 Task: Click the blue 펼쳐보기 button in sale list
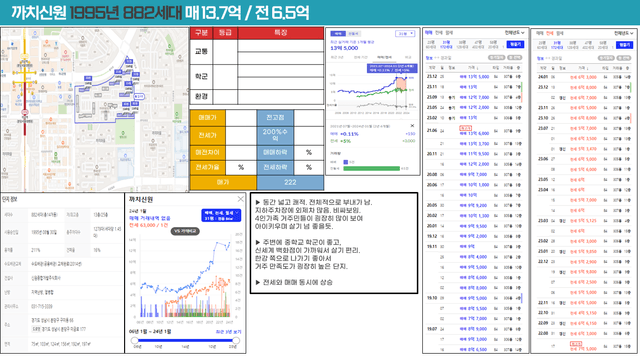[515, 44]
